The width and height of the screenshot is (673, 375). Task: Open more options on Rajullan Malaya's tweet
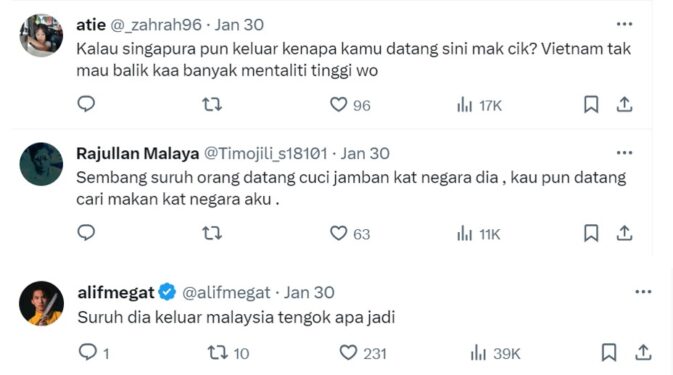[624, 153]
